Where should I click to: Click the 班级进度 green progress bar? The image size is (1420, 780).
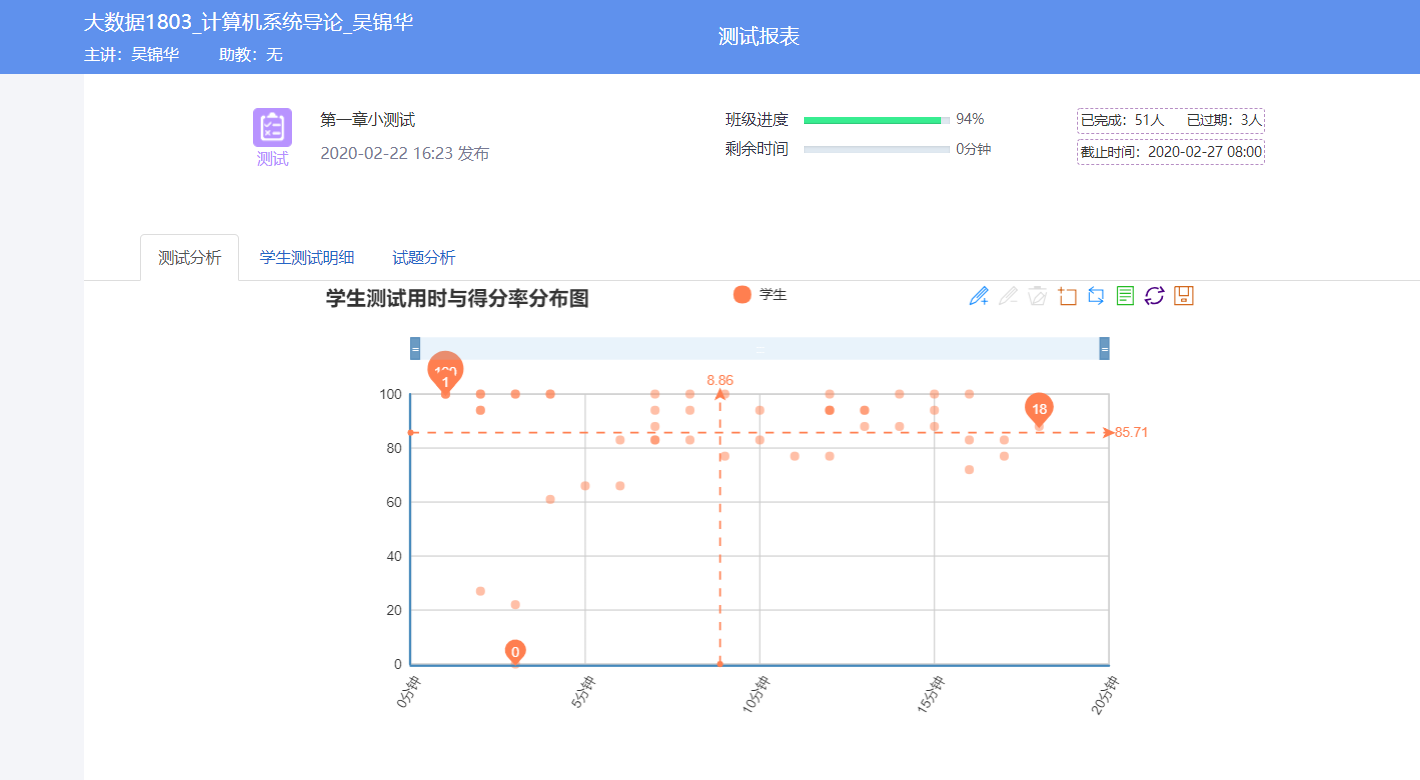pos(875,119)
